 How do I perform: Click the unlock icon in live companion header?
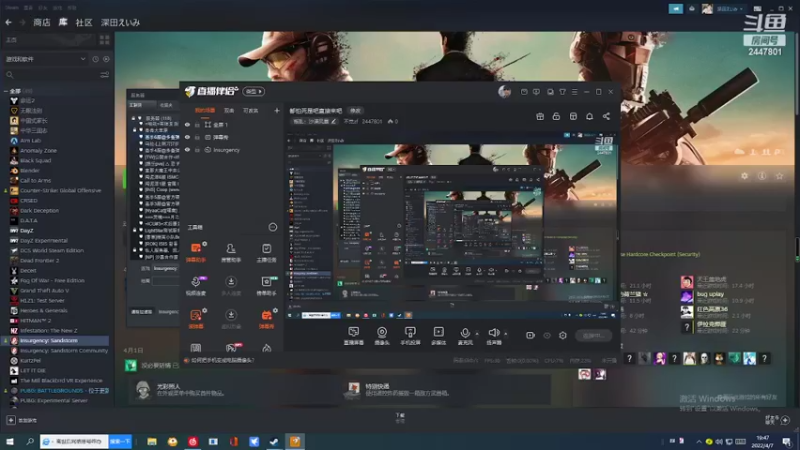pos(556,116)
